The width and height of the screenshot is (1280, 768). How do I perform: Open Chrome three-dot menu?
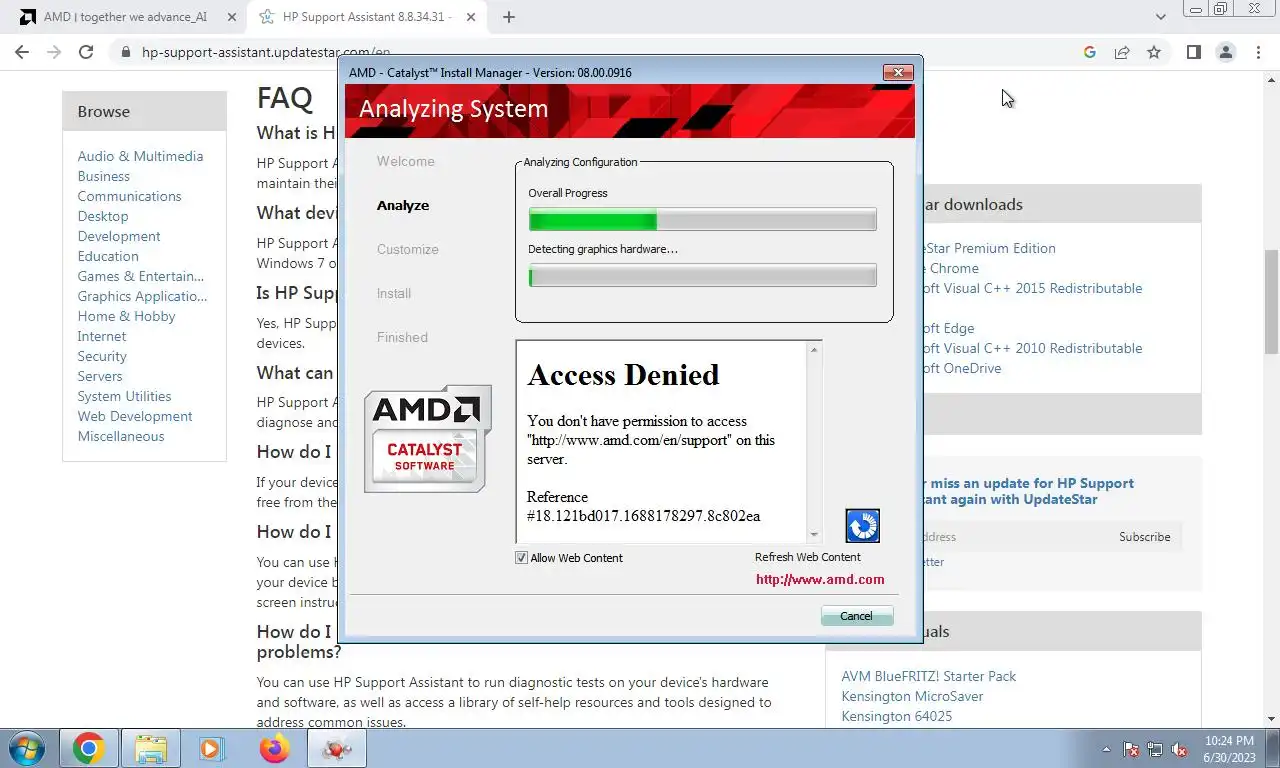click(1258, 52)
